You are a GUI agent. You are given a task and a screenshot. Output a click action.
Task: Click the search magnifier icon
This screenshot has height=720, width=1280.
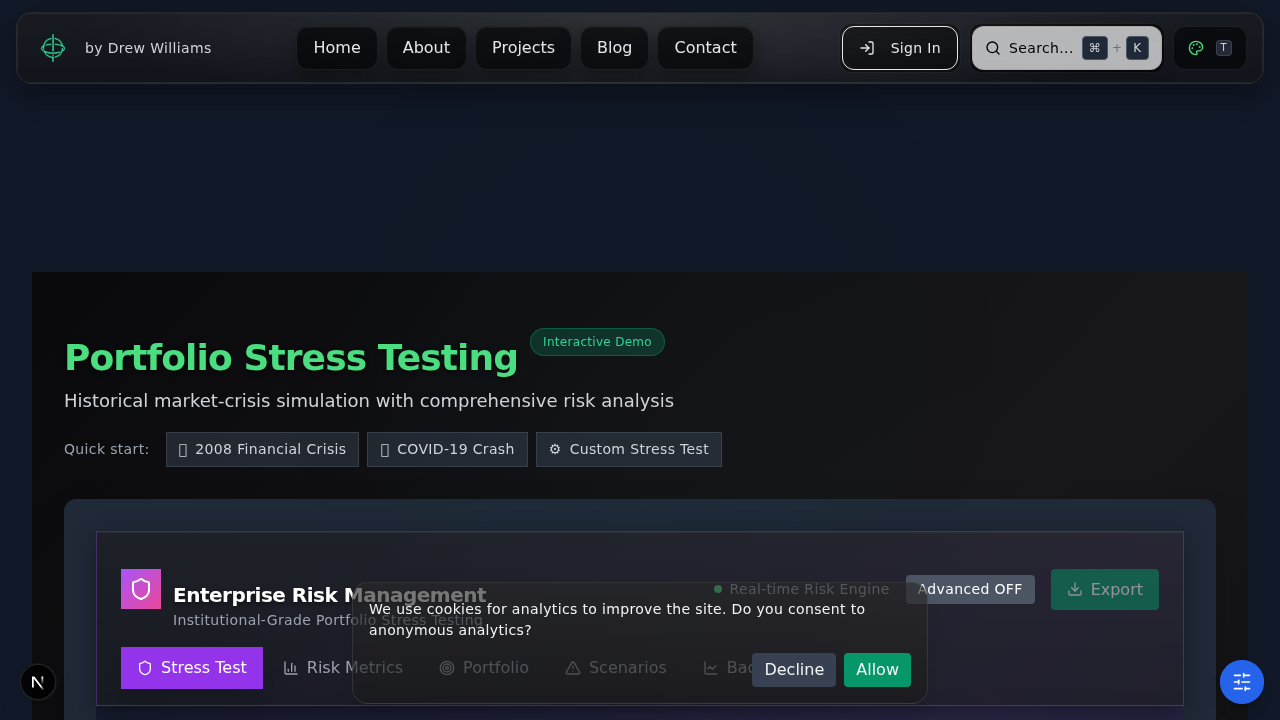tap(992, 47)
